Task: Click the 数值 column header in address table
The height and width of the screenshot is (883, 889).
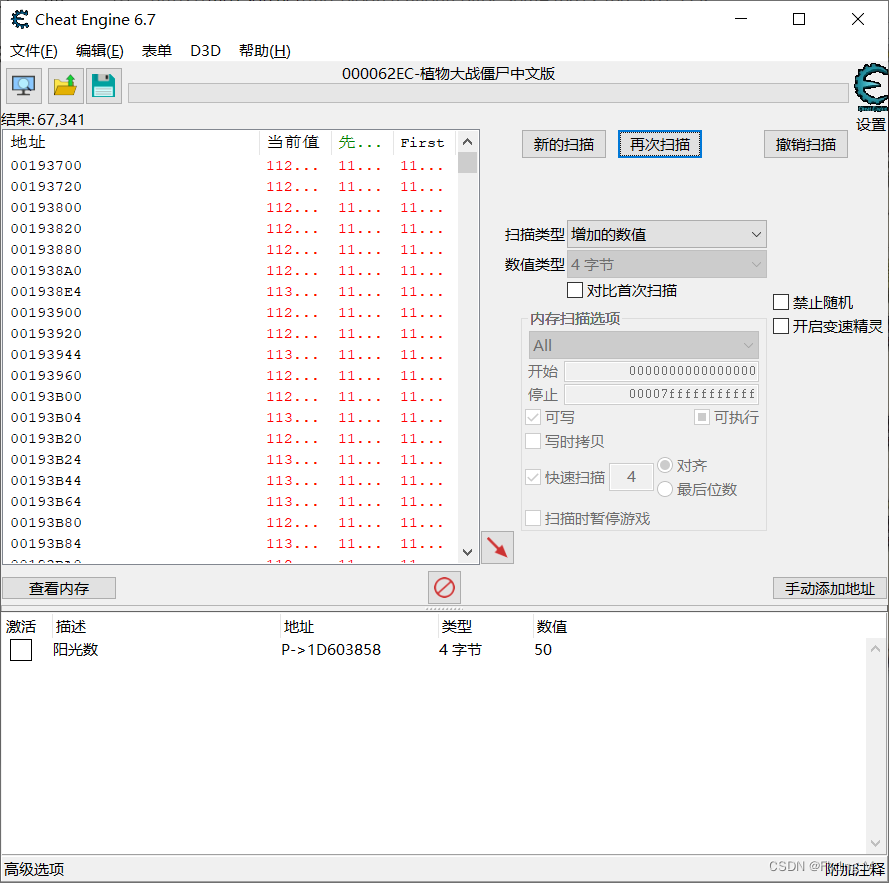Action: point(552,626)
